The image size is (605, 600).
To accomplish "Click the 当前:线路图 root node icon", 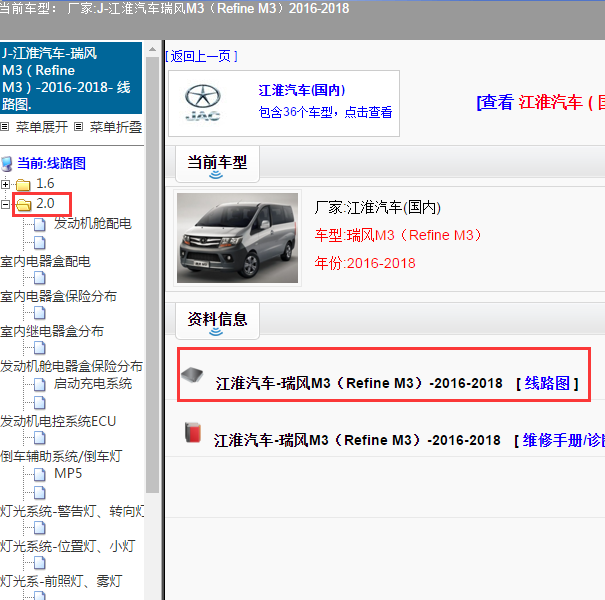I will click(x=8, y=164).
